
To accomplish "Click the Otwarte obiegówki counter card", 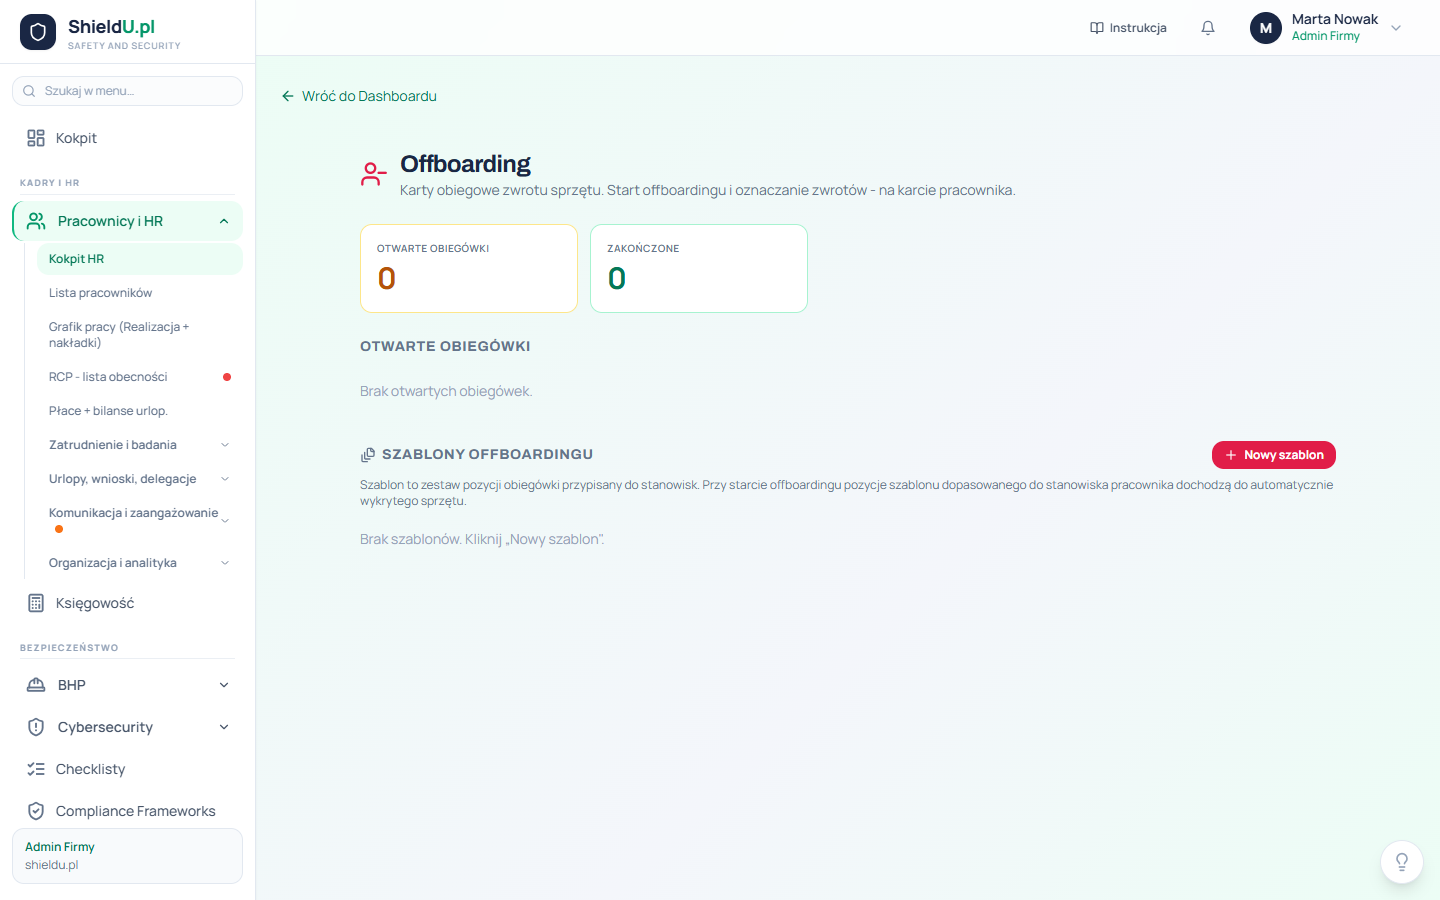I will [469, 268].
